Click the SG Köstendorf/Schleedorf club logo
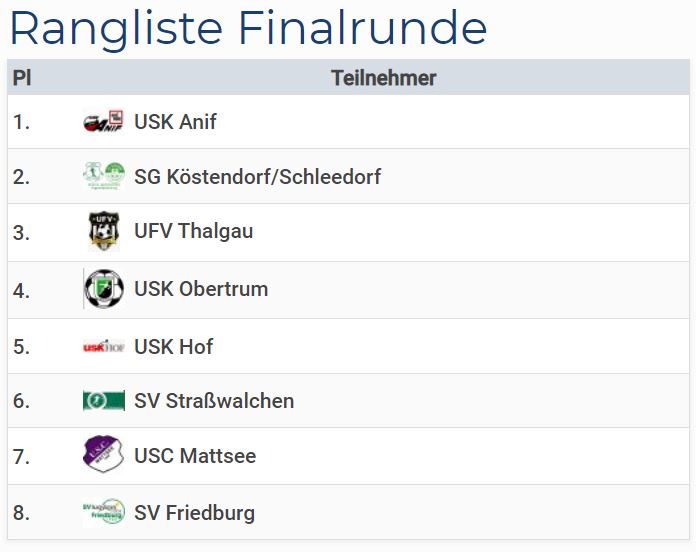 [x=103, y=176]
